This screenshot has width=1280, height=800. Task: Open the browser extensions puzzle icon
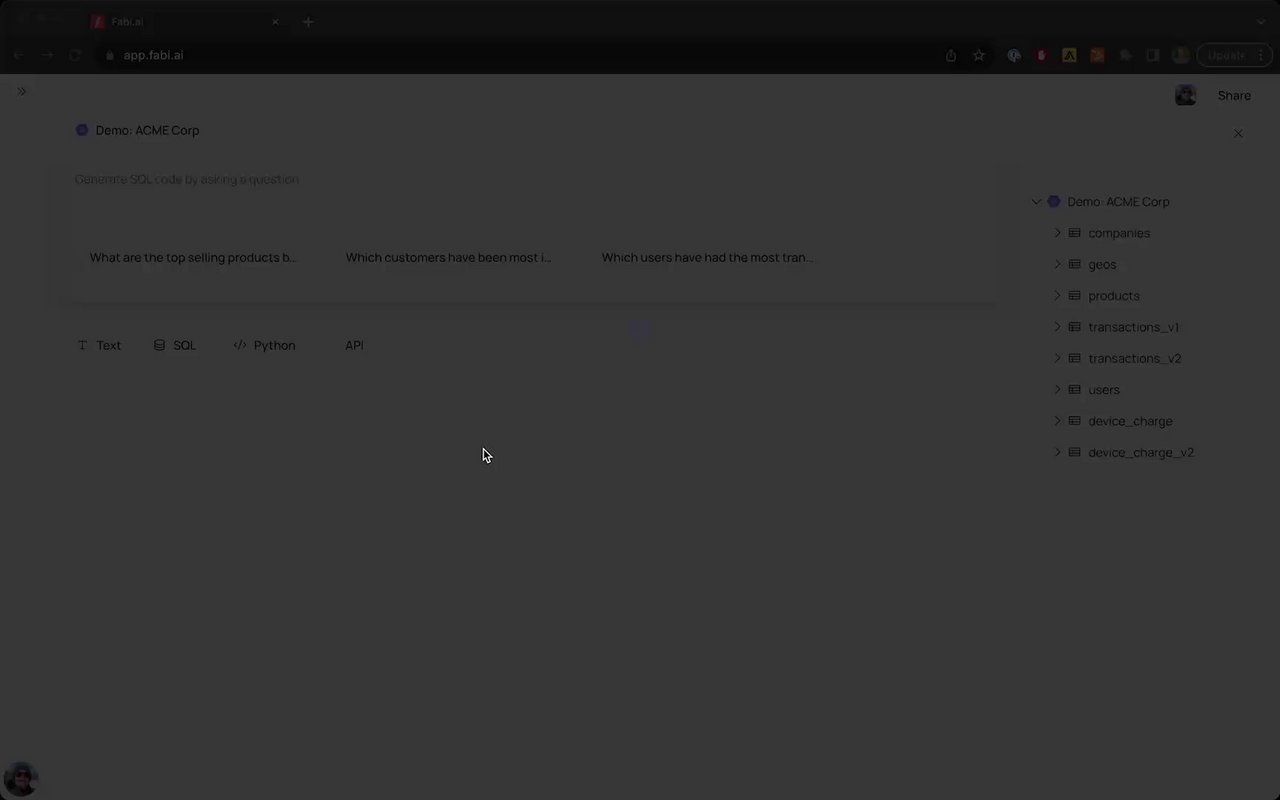click(x=1125, y=55)
